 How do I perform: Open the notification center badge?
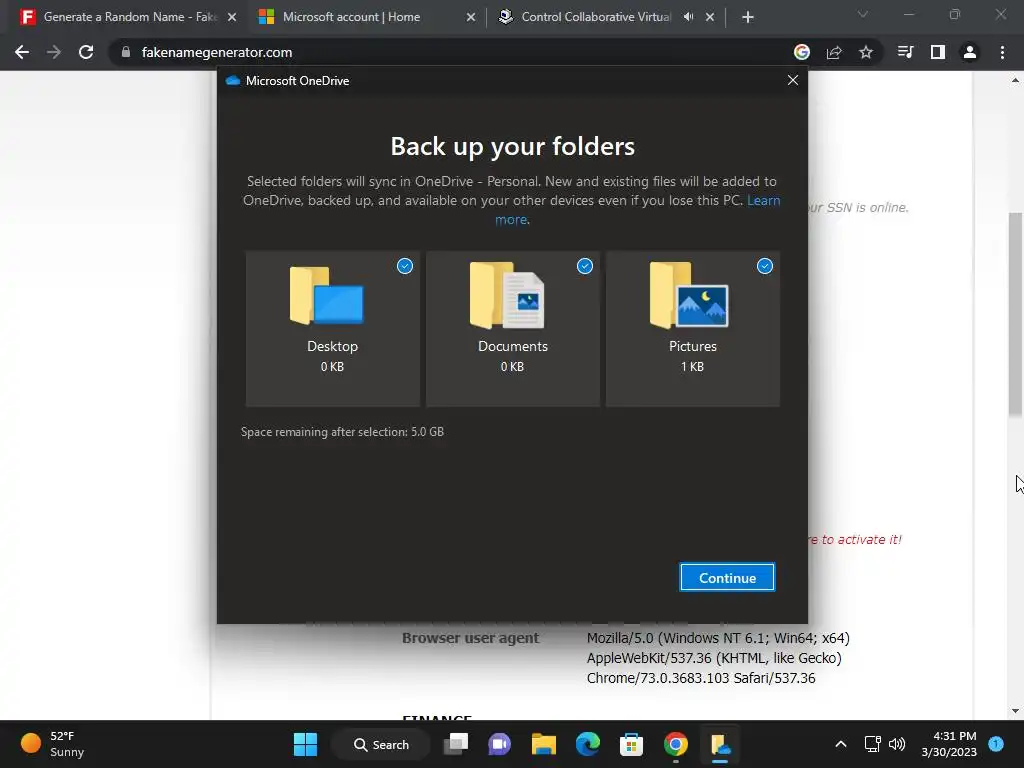click(996, 743)
